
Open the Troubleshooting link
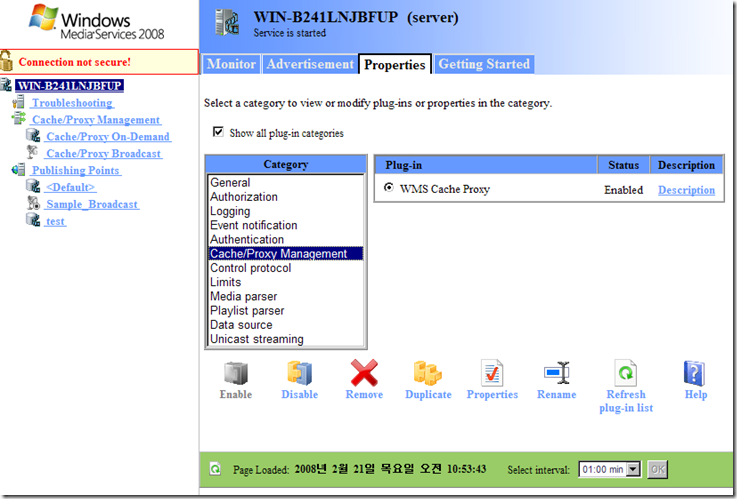[x=72, y=102]
